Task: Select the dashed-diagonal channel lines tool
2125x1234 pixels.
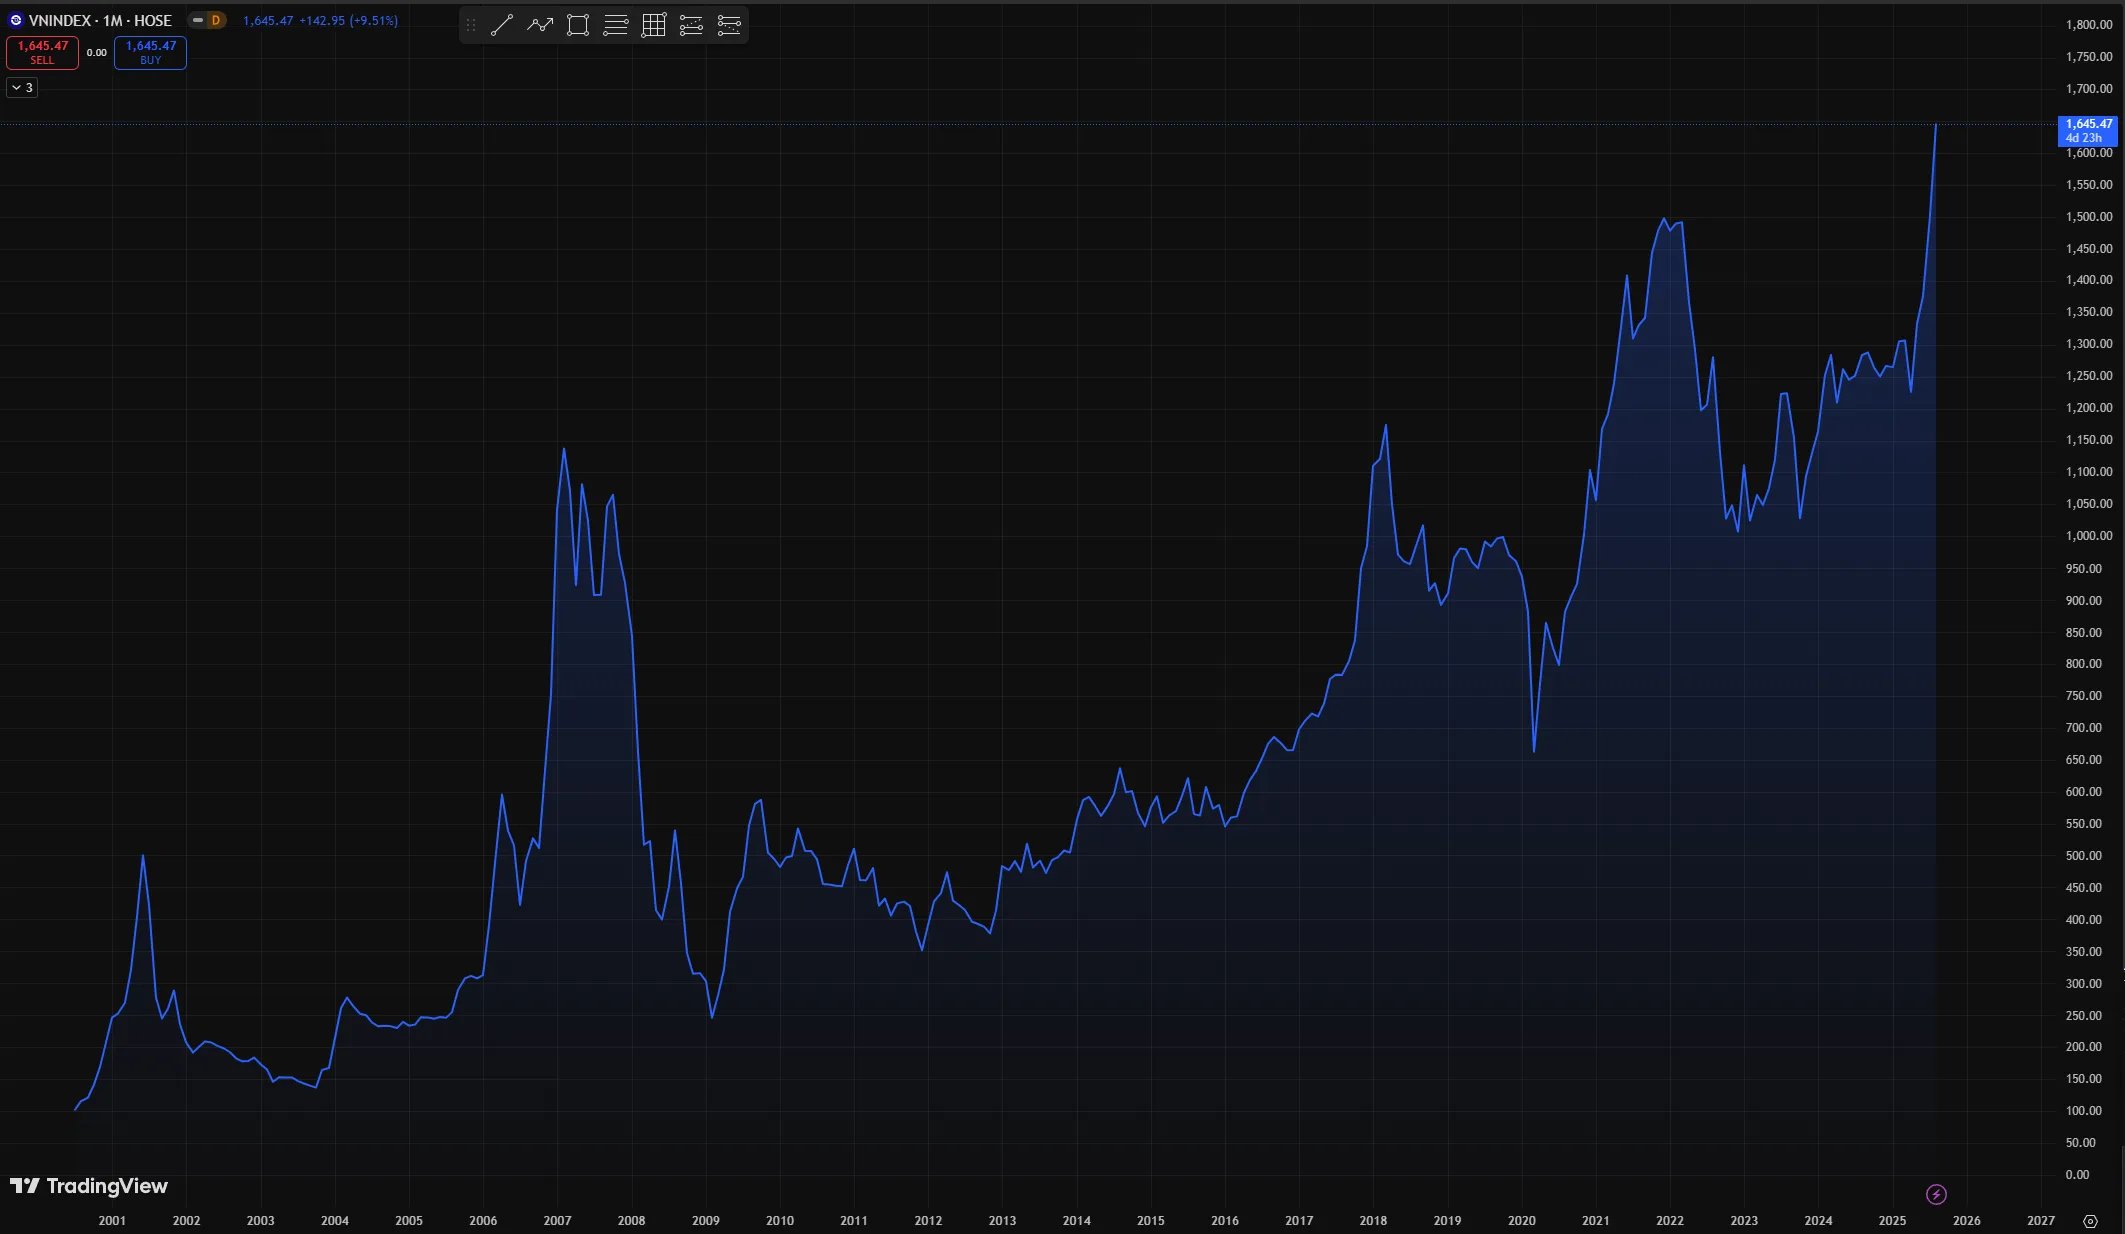Action: (x=691, y=25)
